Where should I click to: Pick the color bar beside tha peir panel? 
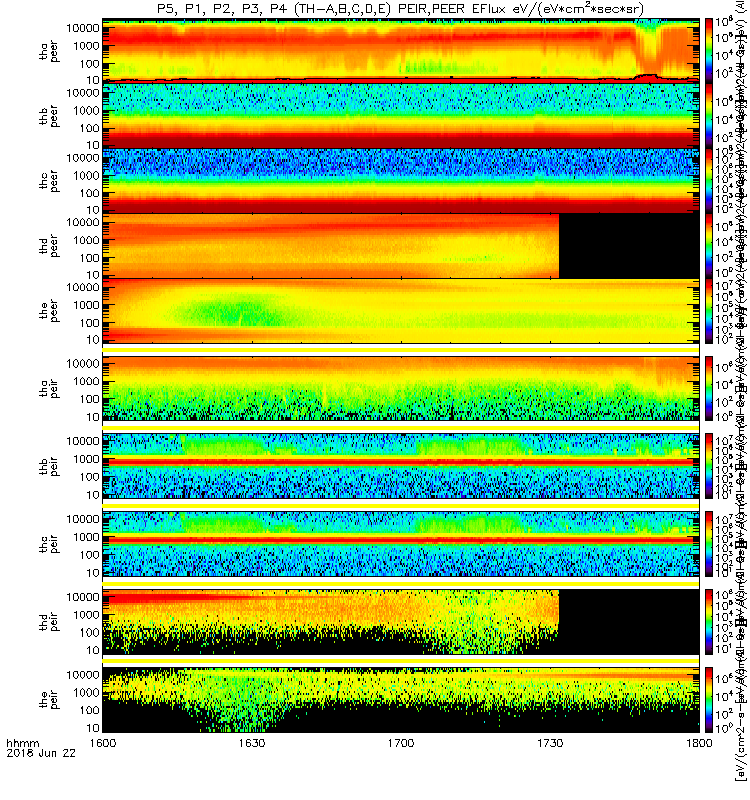tap(709, 388)
